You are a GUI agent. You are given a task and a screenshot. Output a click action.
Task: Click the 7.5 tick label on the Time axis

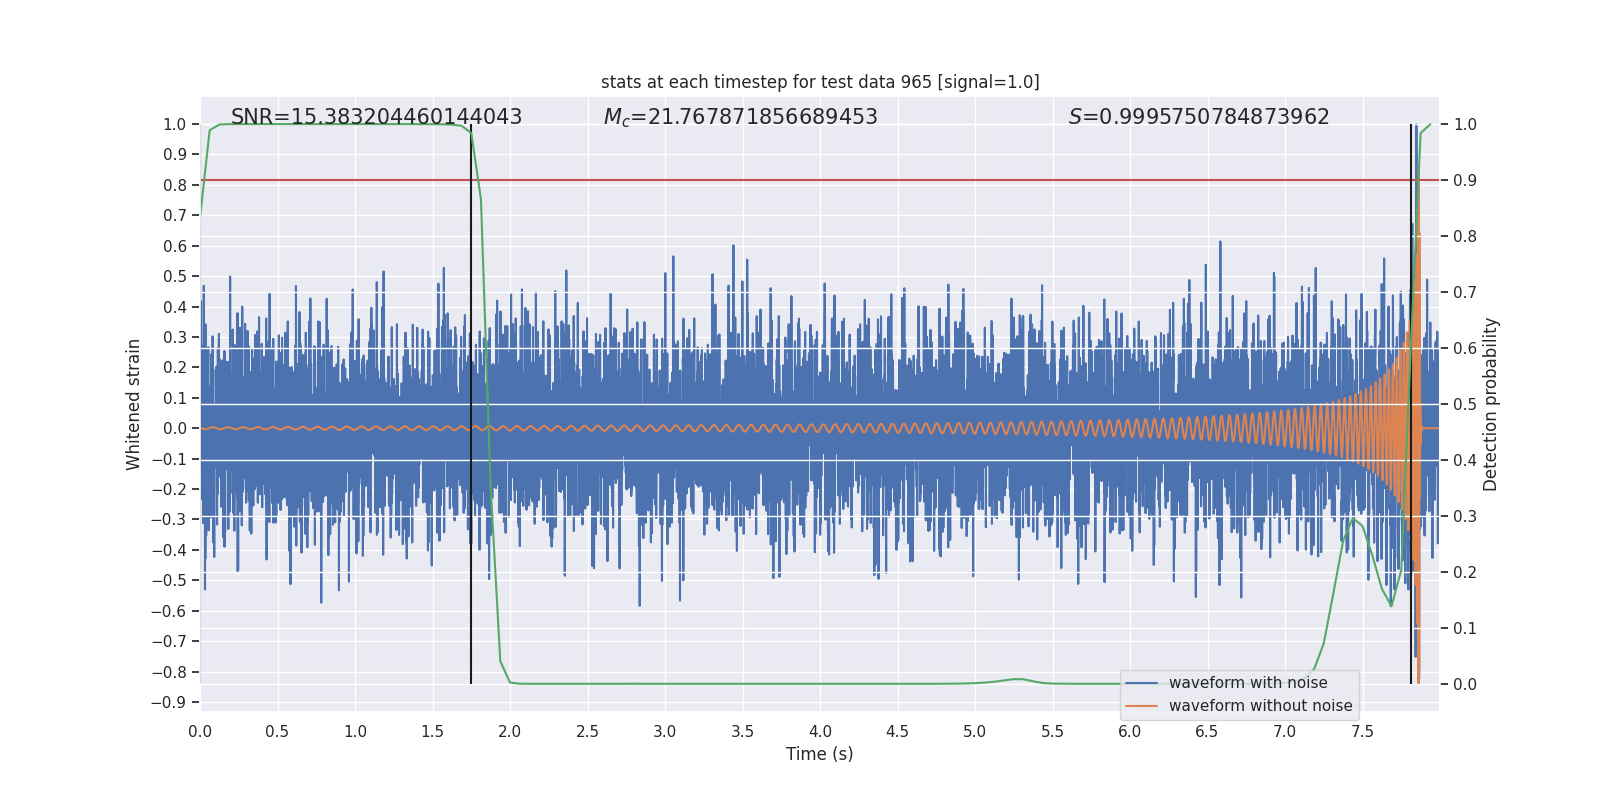tap(1362, 731)
